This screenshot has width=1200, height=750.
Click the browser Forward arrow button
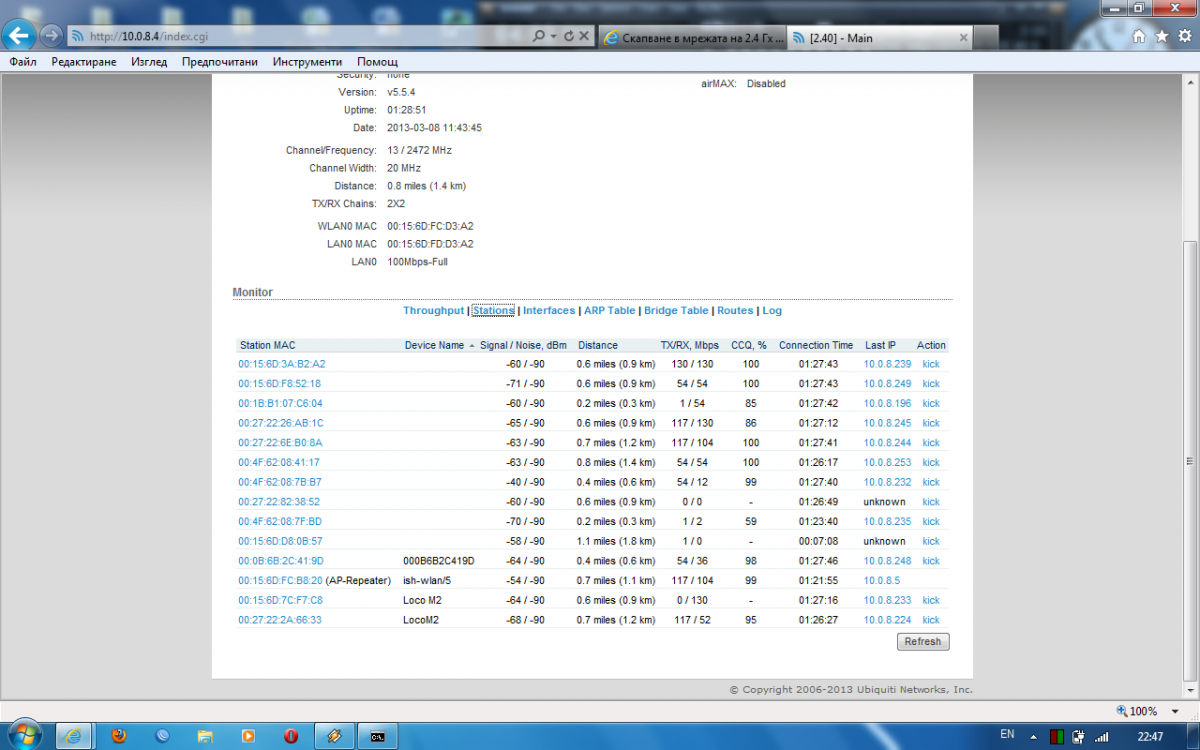click(51, 36)
